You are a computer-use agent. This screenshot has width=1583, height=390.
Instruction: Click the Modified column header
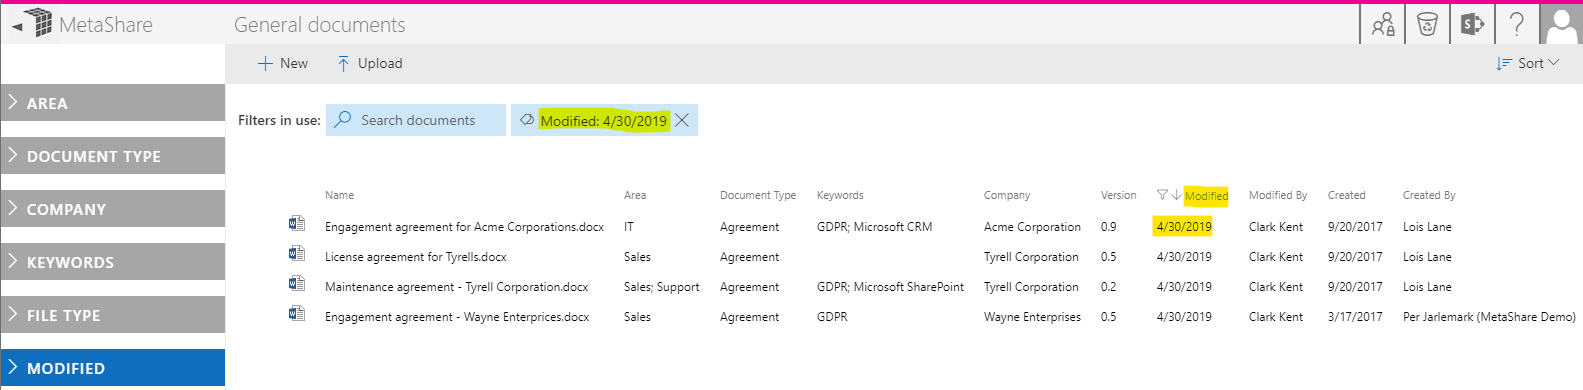pos(1206,196)
